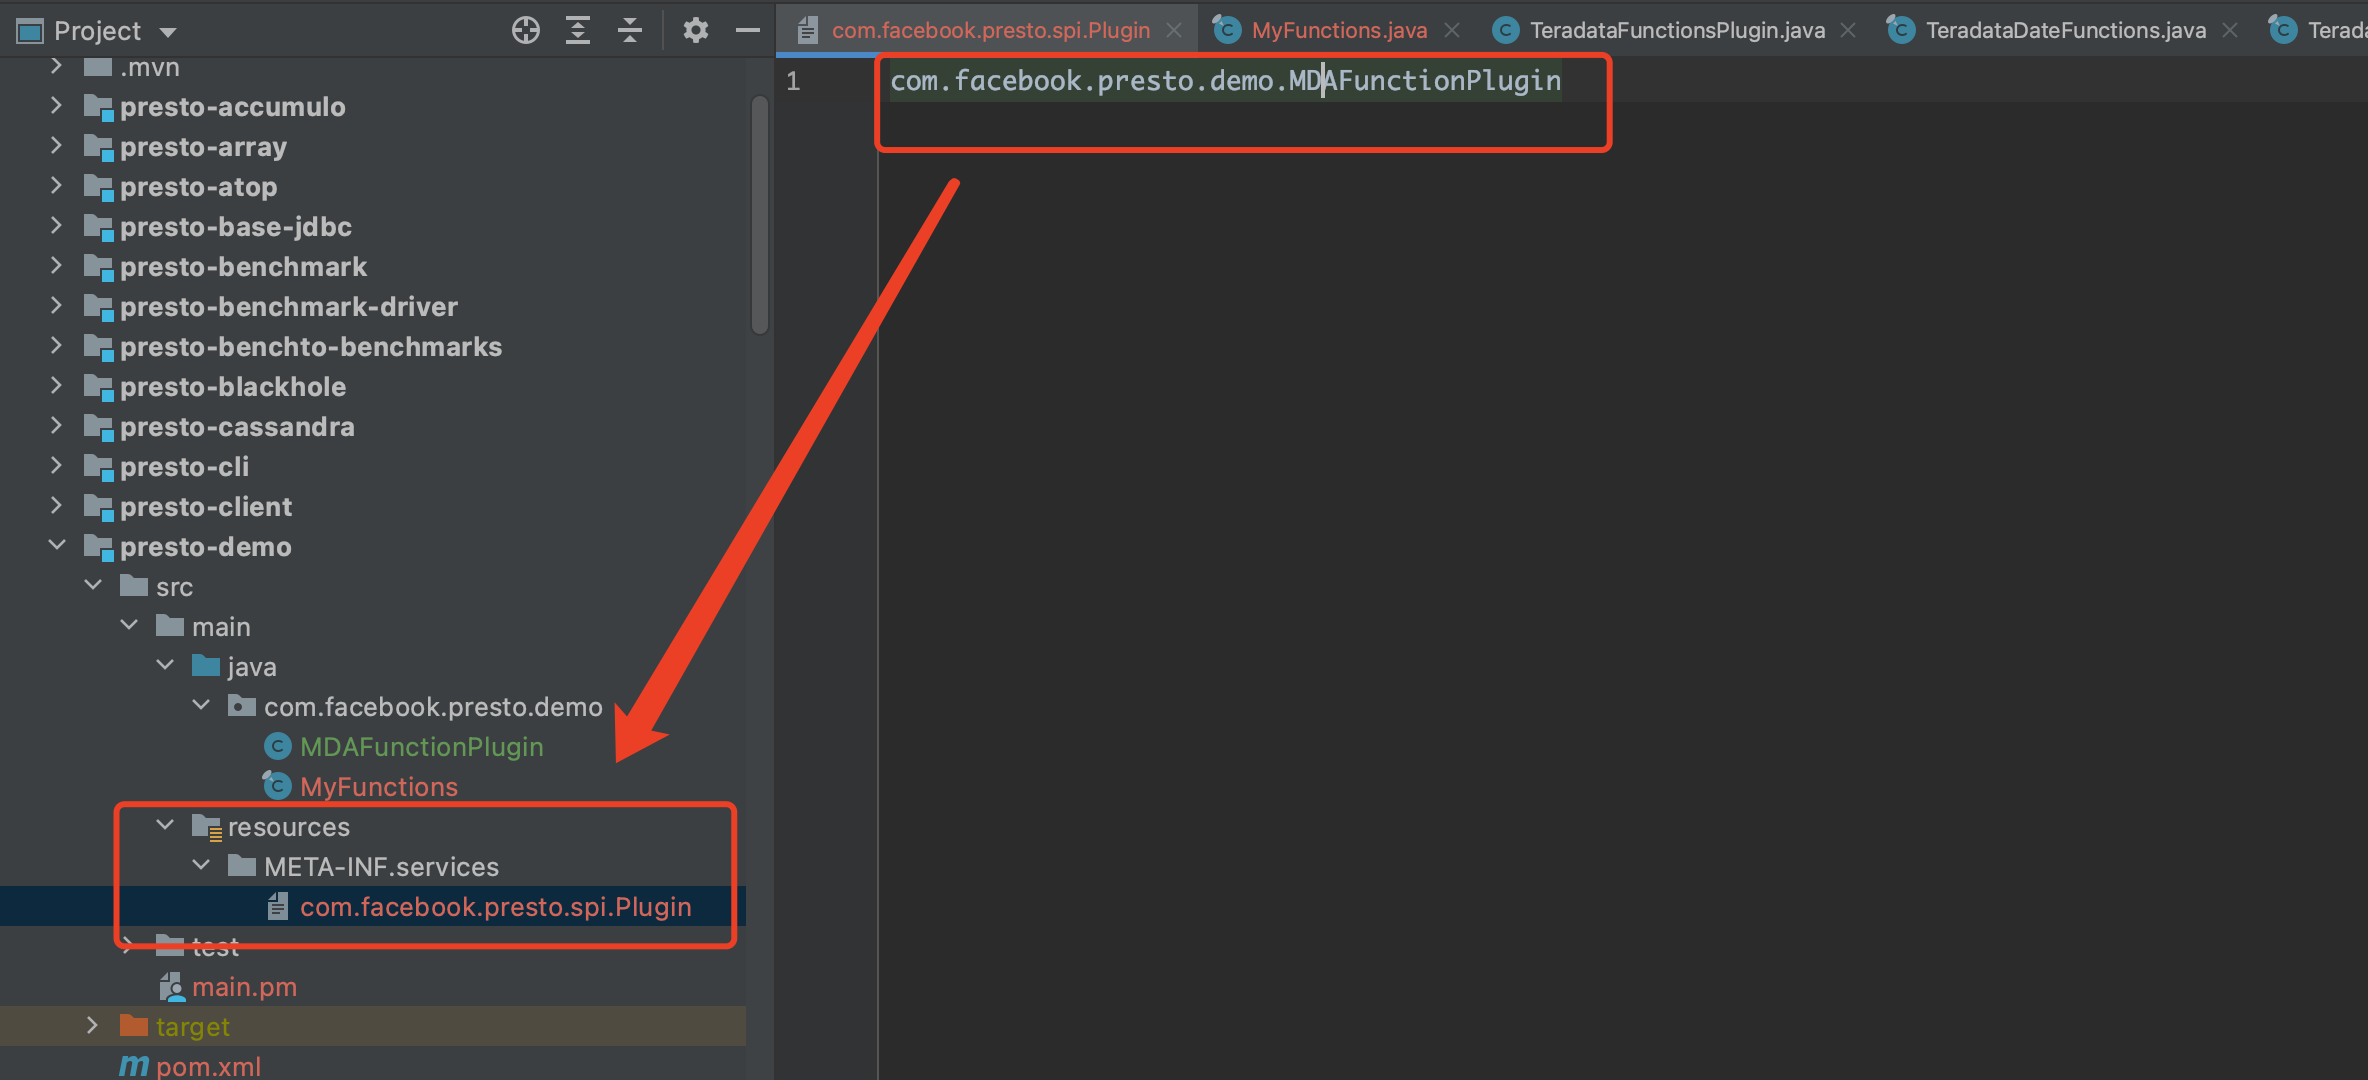Click the locate/select opened file crosshair icon
This screenshot has height=1080, width=2368.
tap(526, 31)
